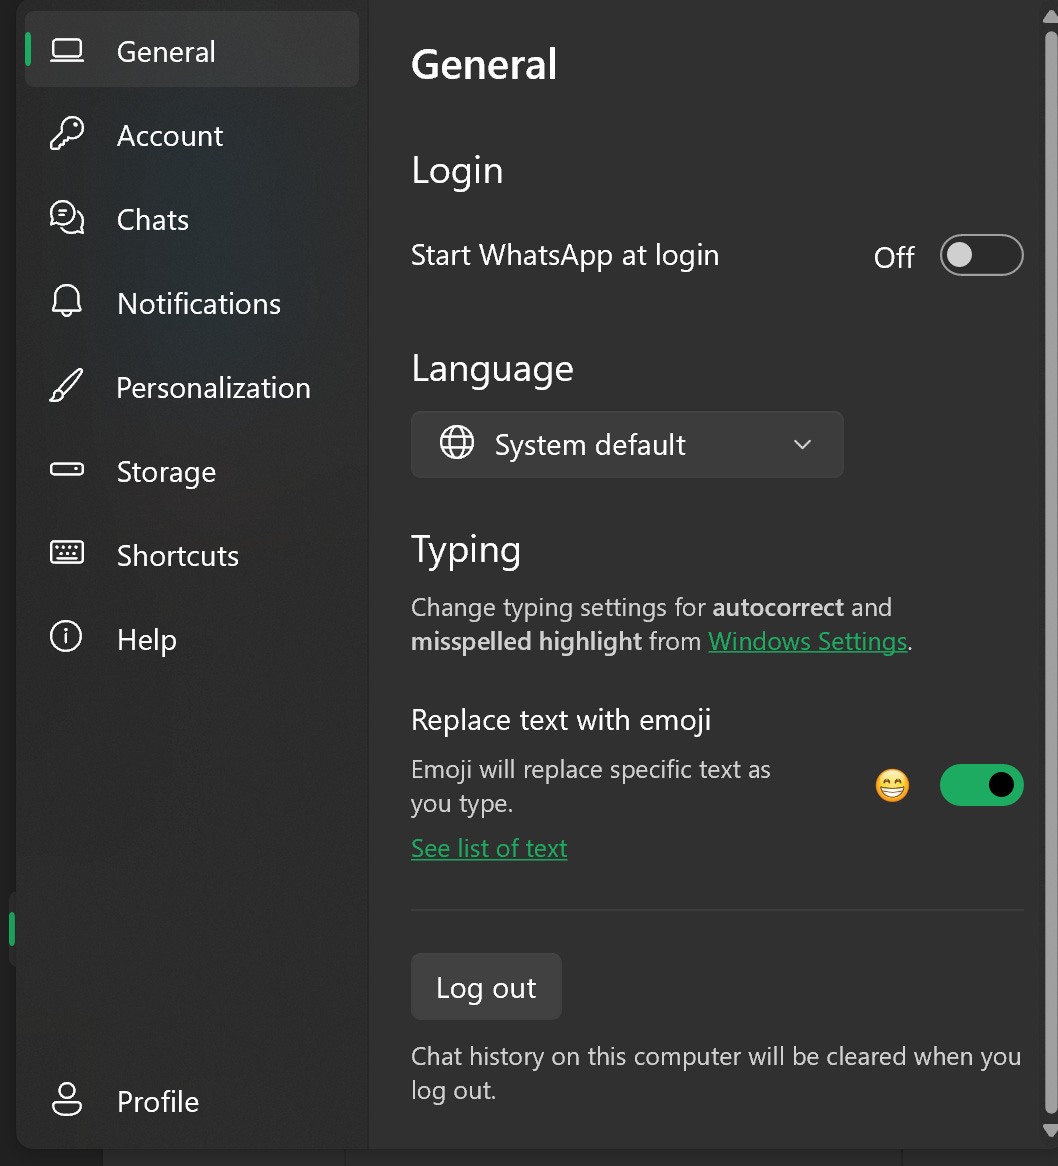Click the settings vertical scrollbar
1058x1166 pixels.
coord(1051,573)
